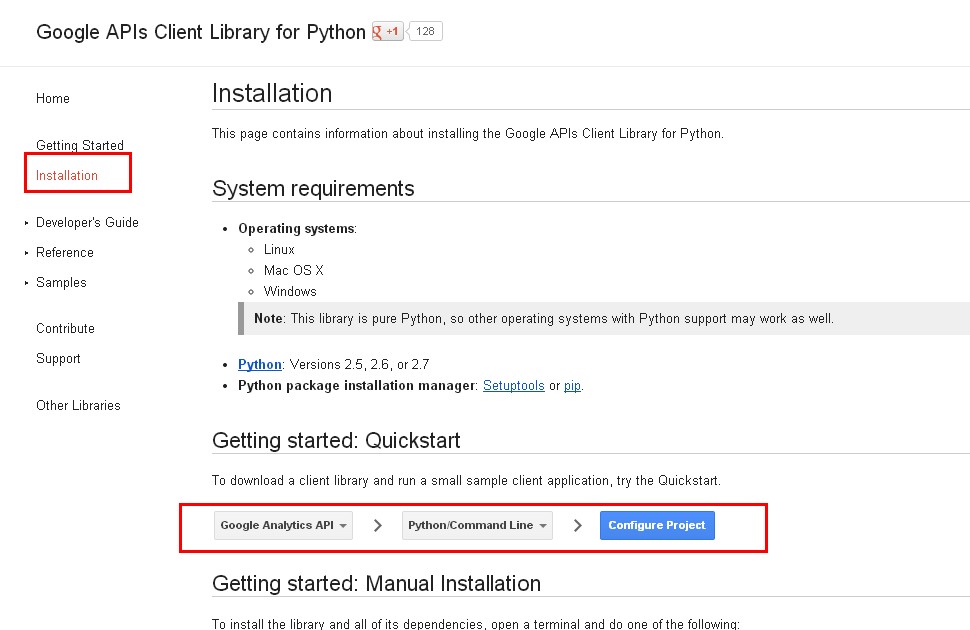Expand the Samples section arrow

(27, 283)
